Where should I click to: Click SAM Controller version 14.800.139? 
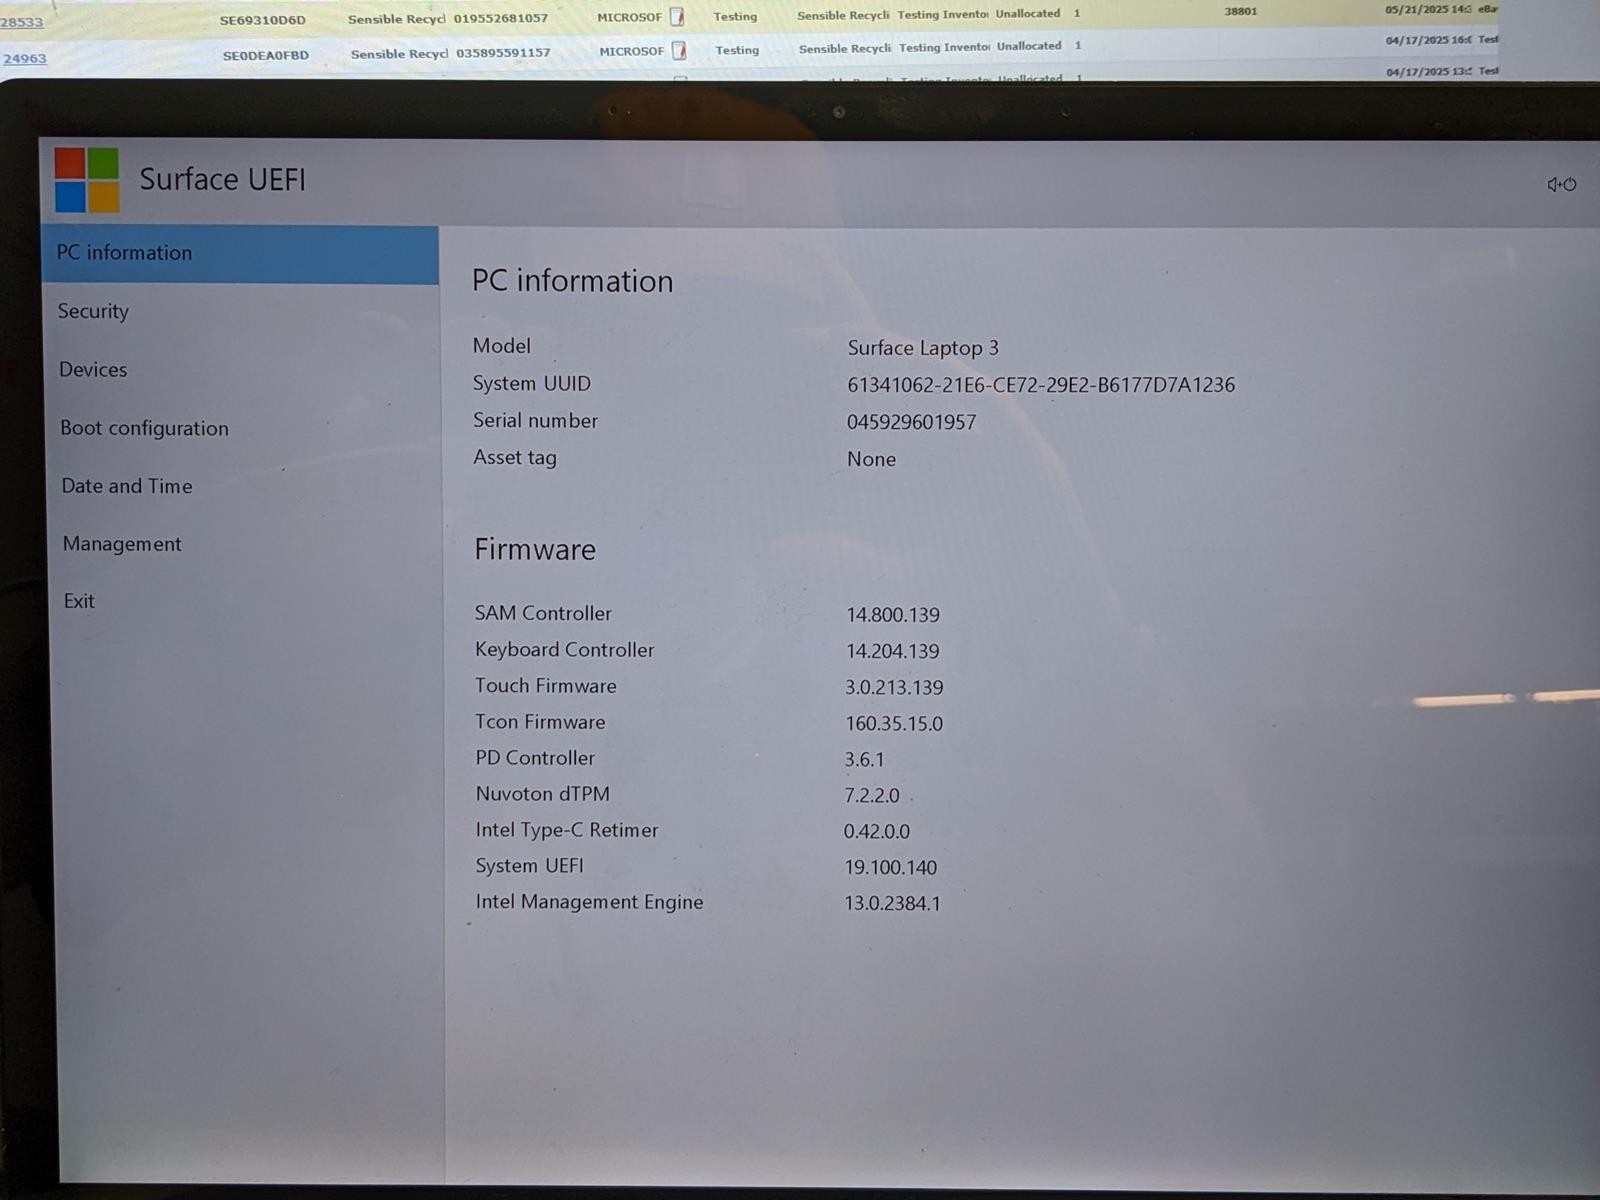click(893, 615)
